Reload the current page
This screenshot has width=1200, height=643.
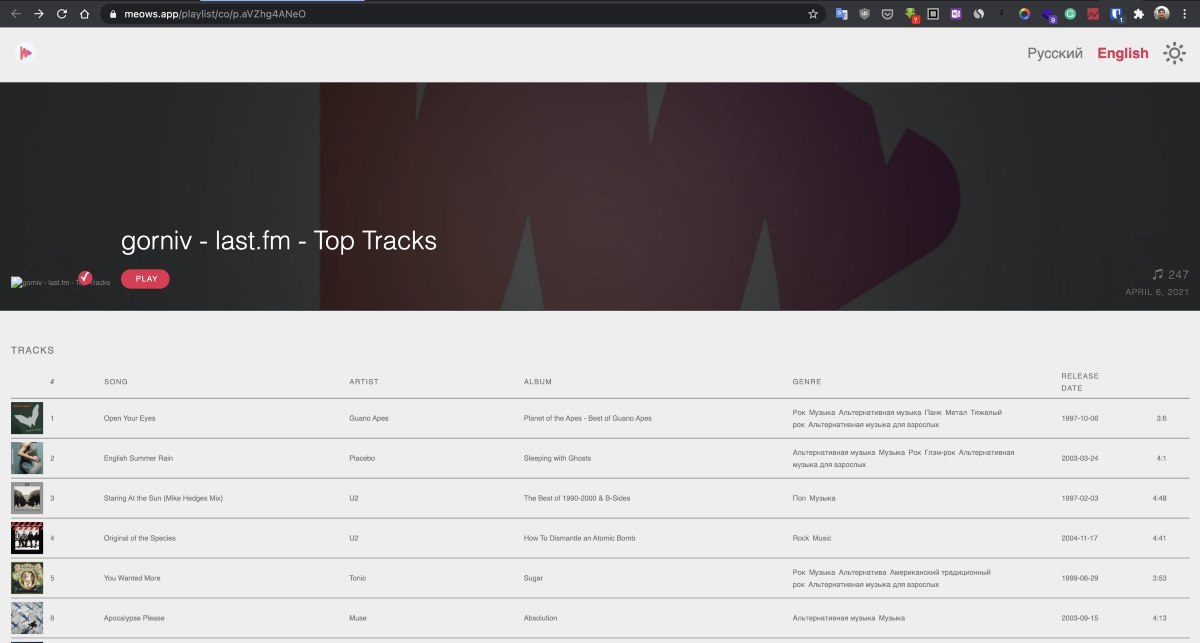(x=62, y=14)
